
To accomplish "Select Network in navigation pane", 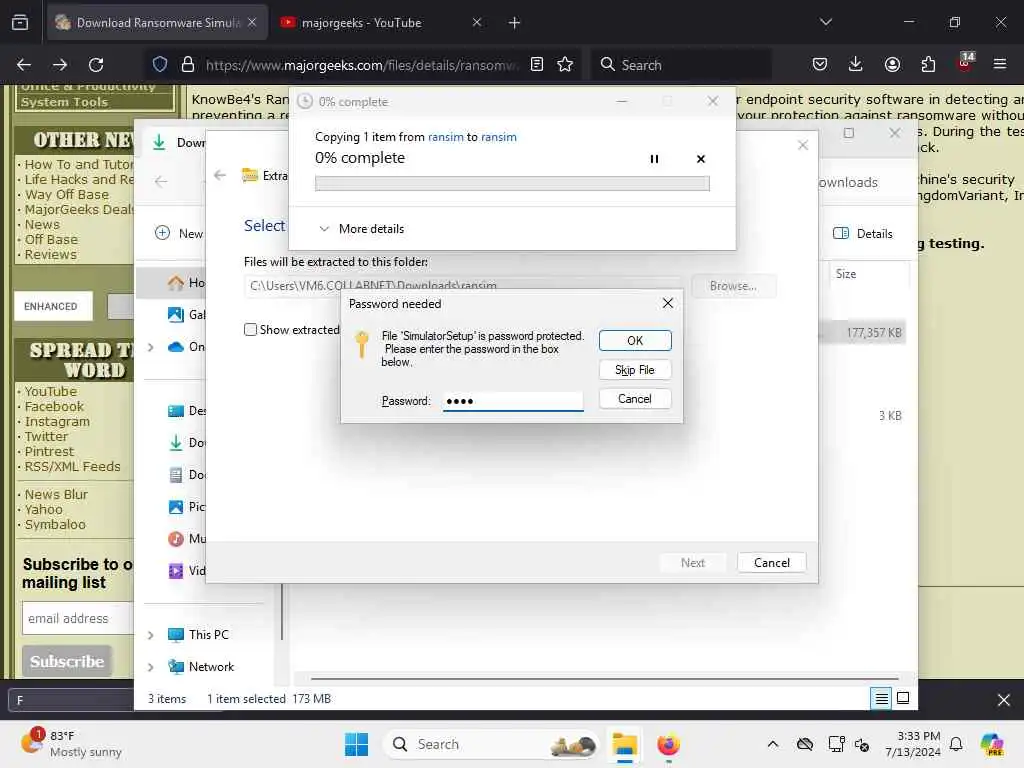I will [201, 667].
